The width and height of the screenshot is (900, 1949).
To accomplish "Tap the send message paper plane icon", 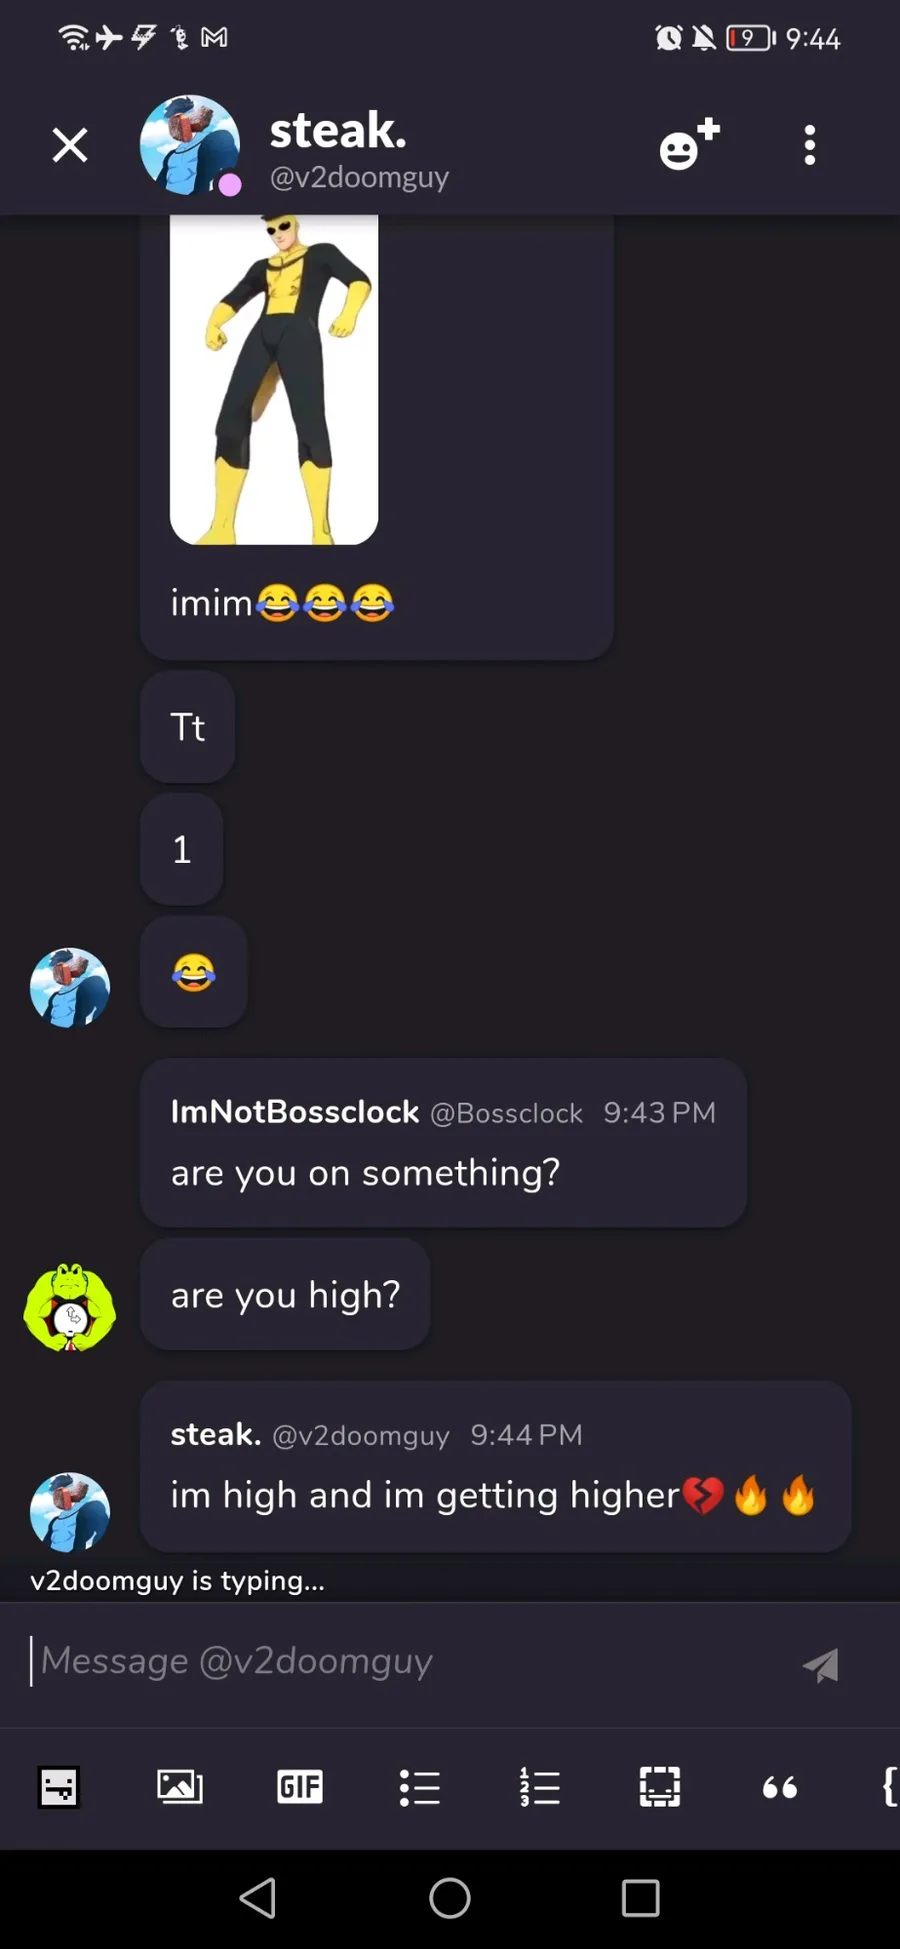I will click(821, 1665).
